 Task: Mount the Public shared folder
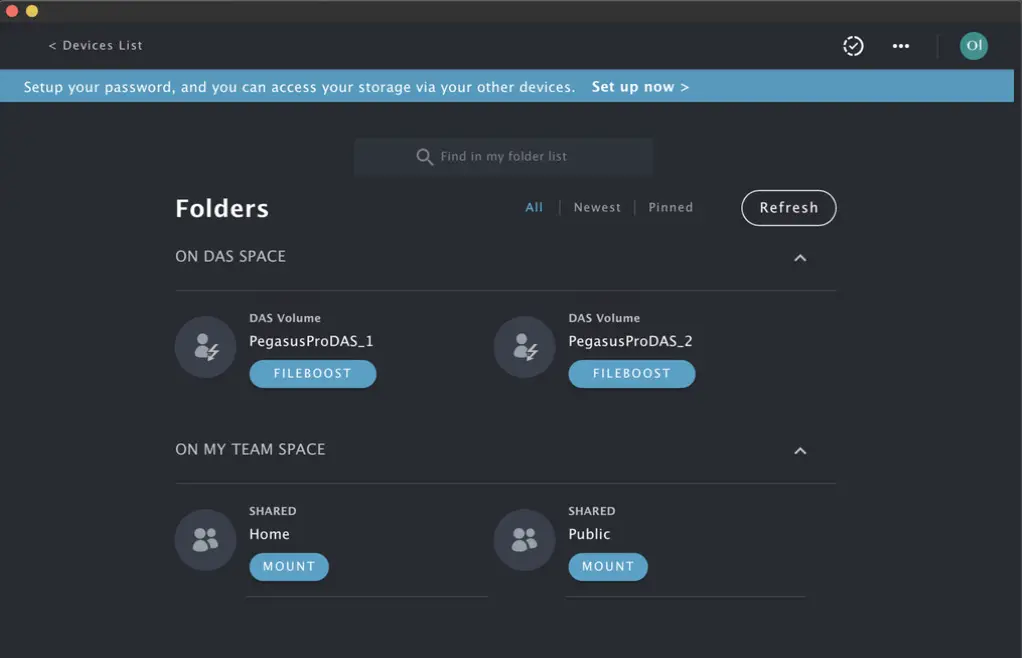pos(608,567)
